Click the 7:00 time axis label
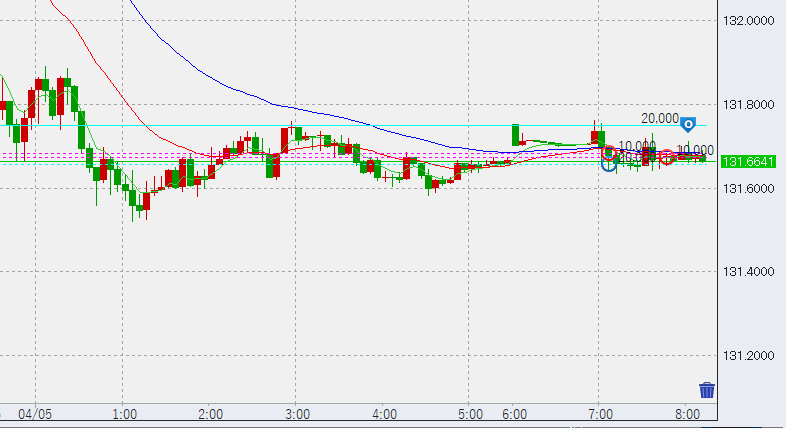Screen dimensions: 786x428 [600, 413]
